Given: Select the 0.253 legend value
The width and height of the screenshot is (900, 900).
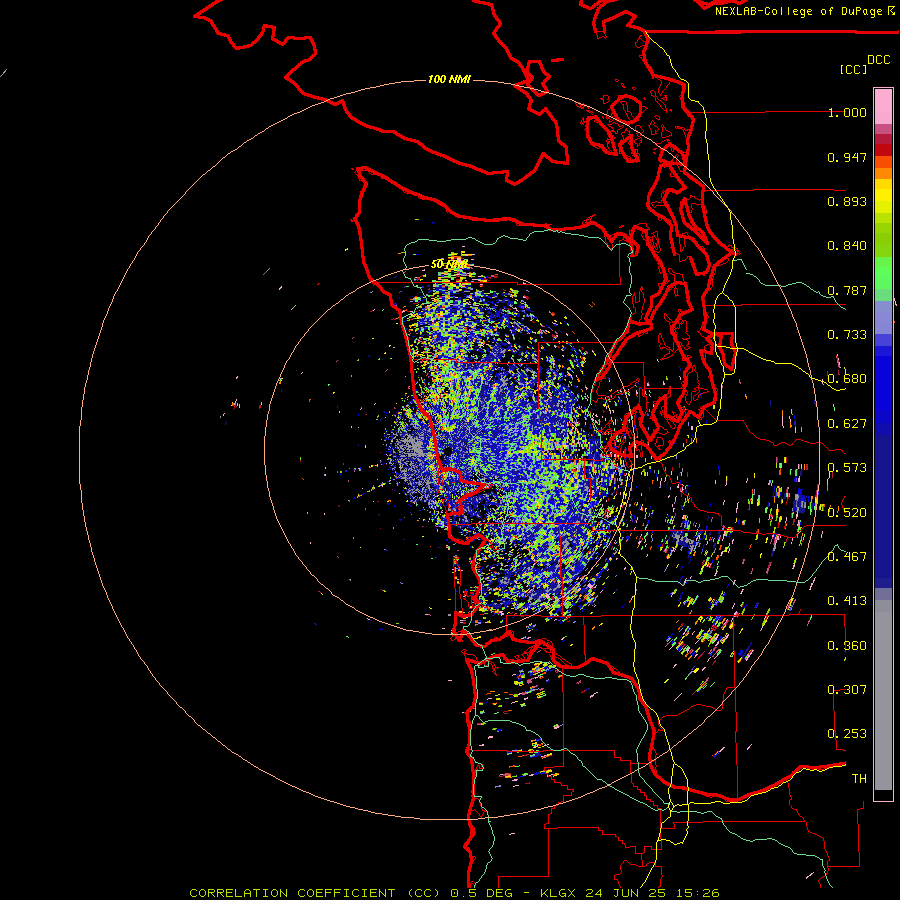Looking at the screenshot, I should (x=847, y=734).
